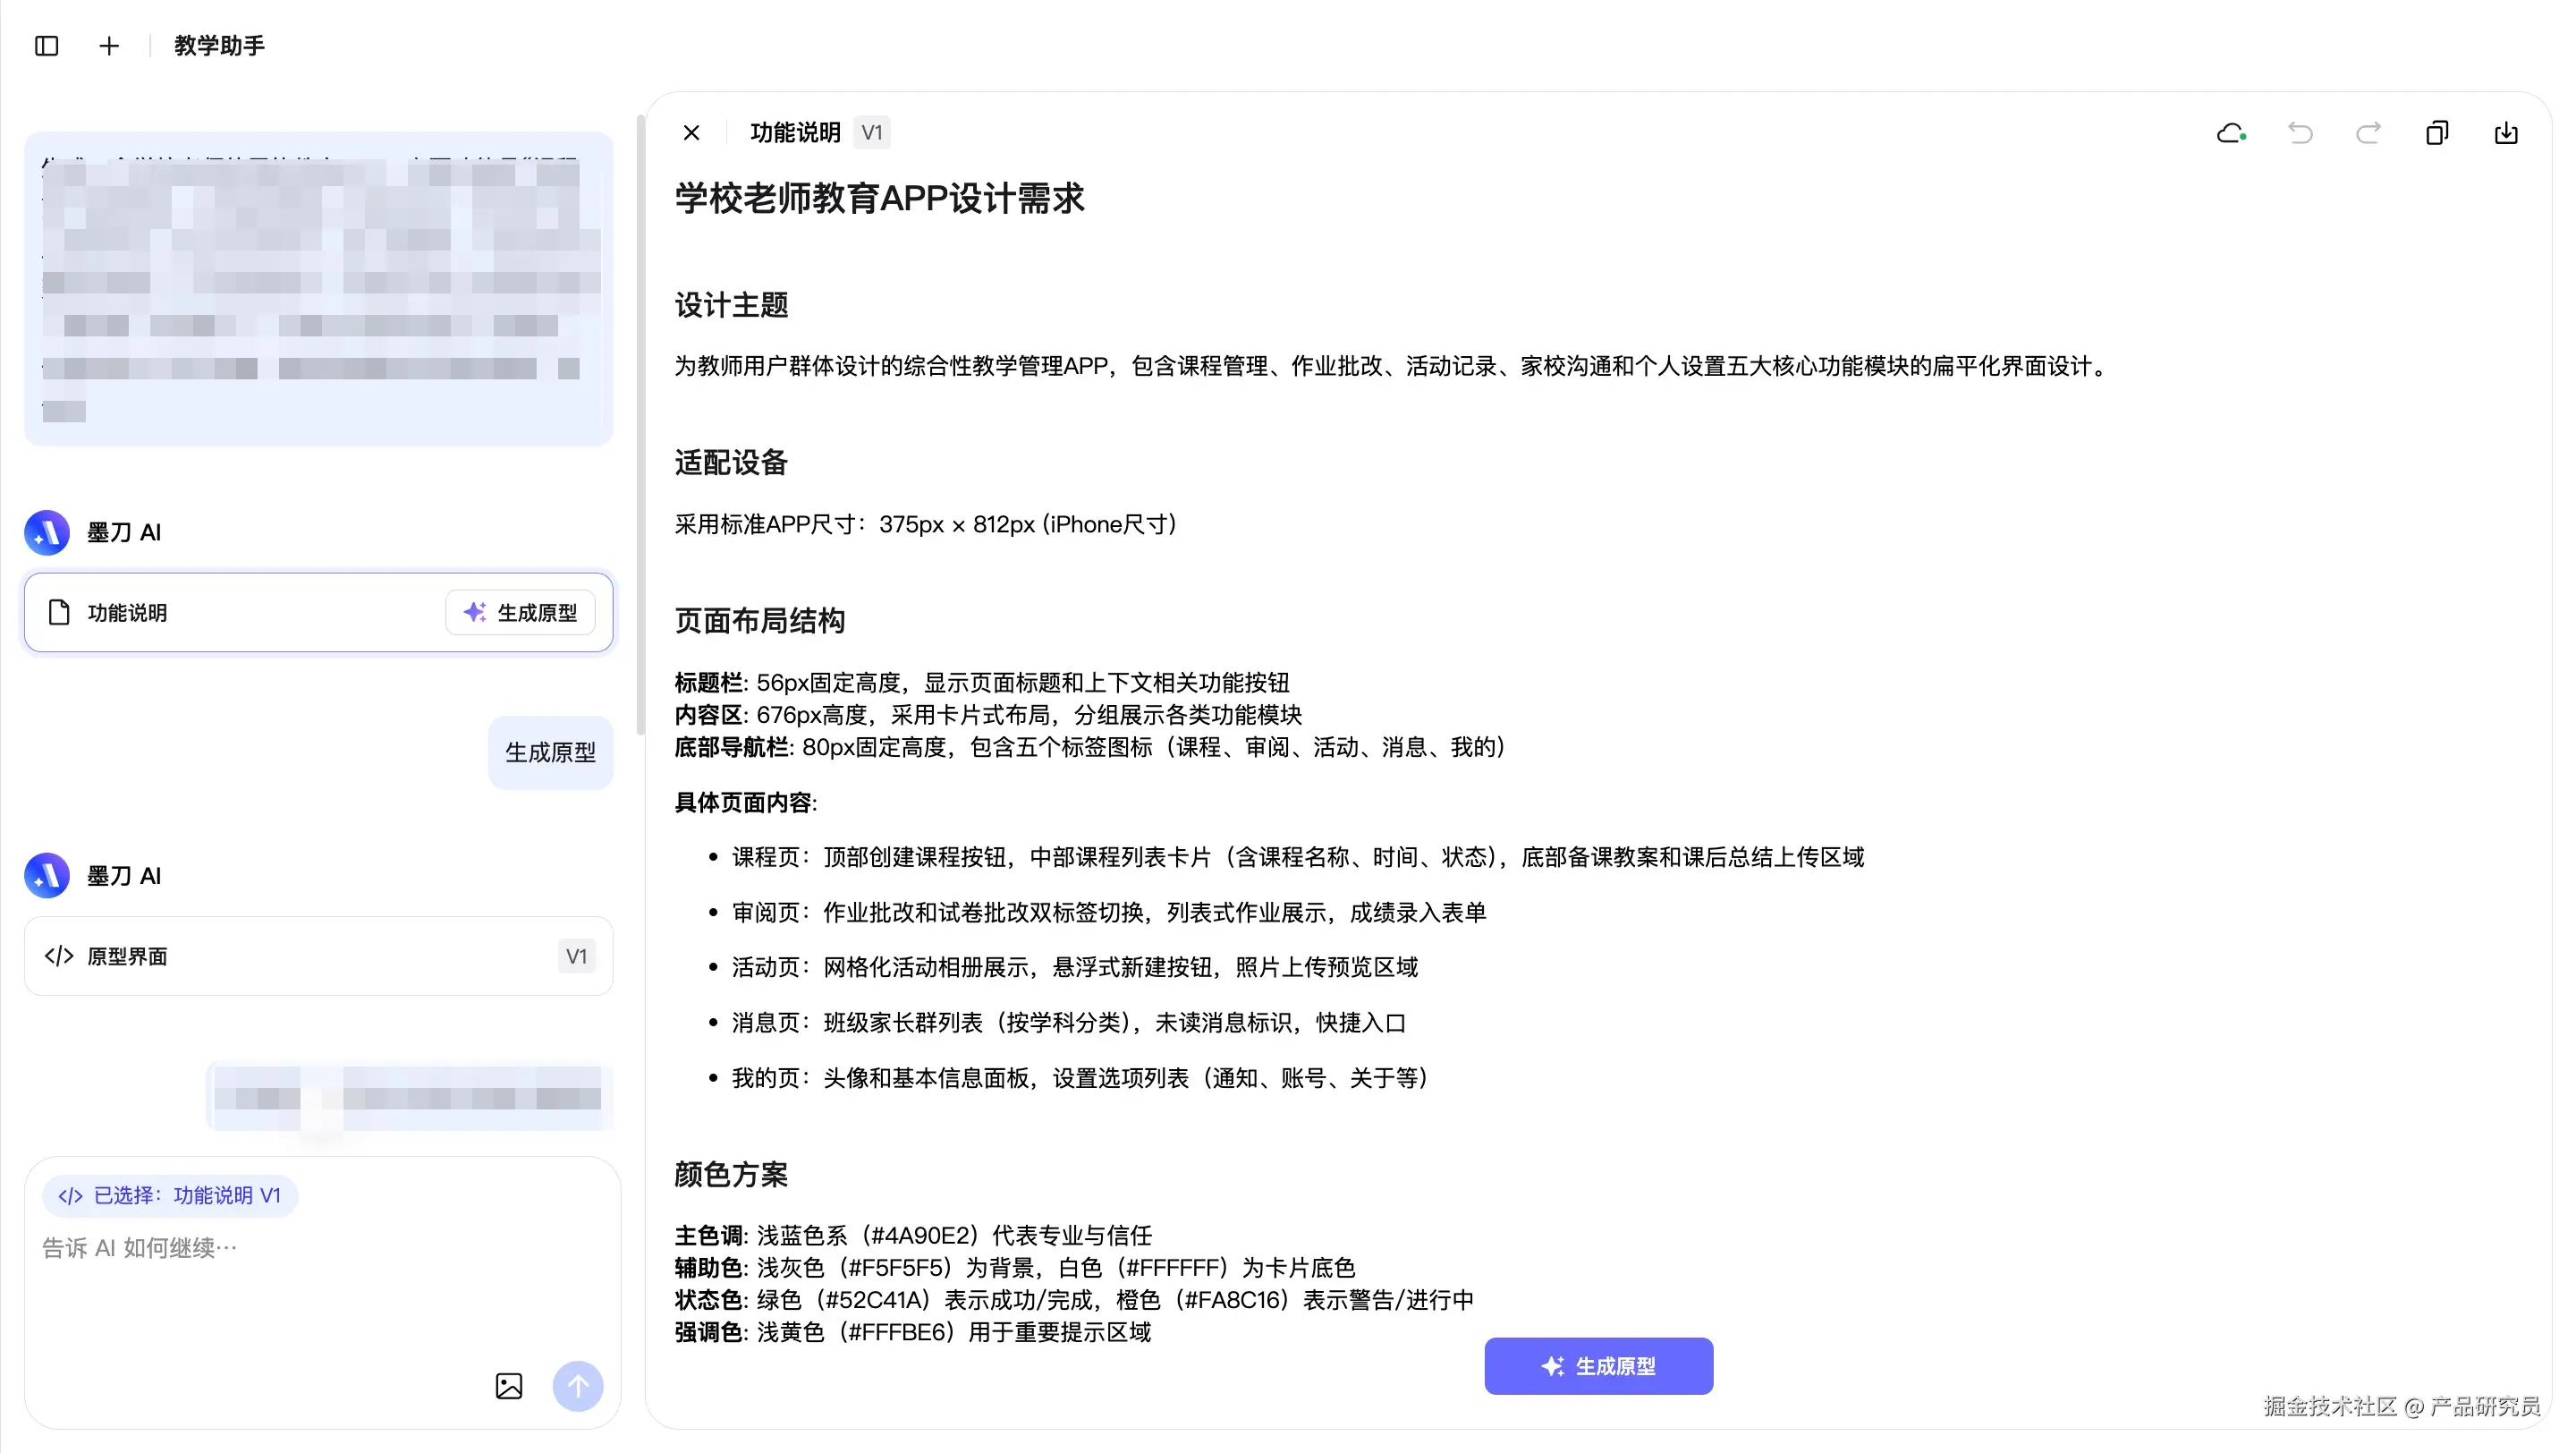
Task: Download the document with the export icon
Action: [2506, 133]
